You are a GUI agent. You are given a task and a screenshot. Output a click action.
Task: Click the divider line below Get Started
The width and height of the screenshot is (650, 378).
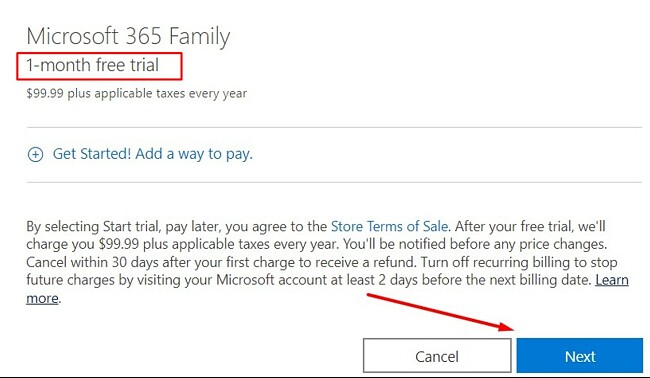pyautogui.click(x=334, y=182)
